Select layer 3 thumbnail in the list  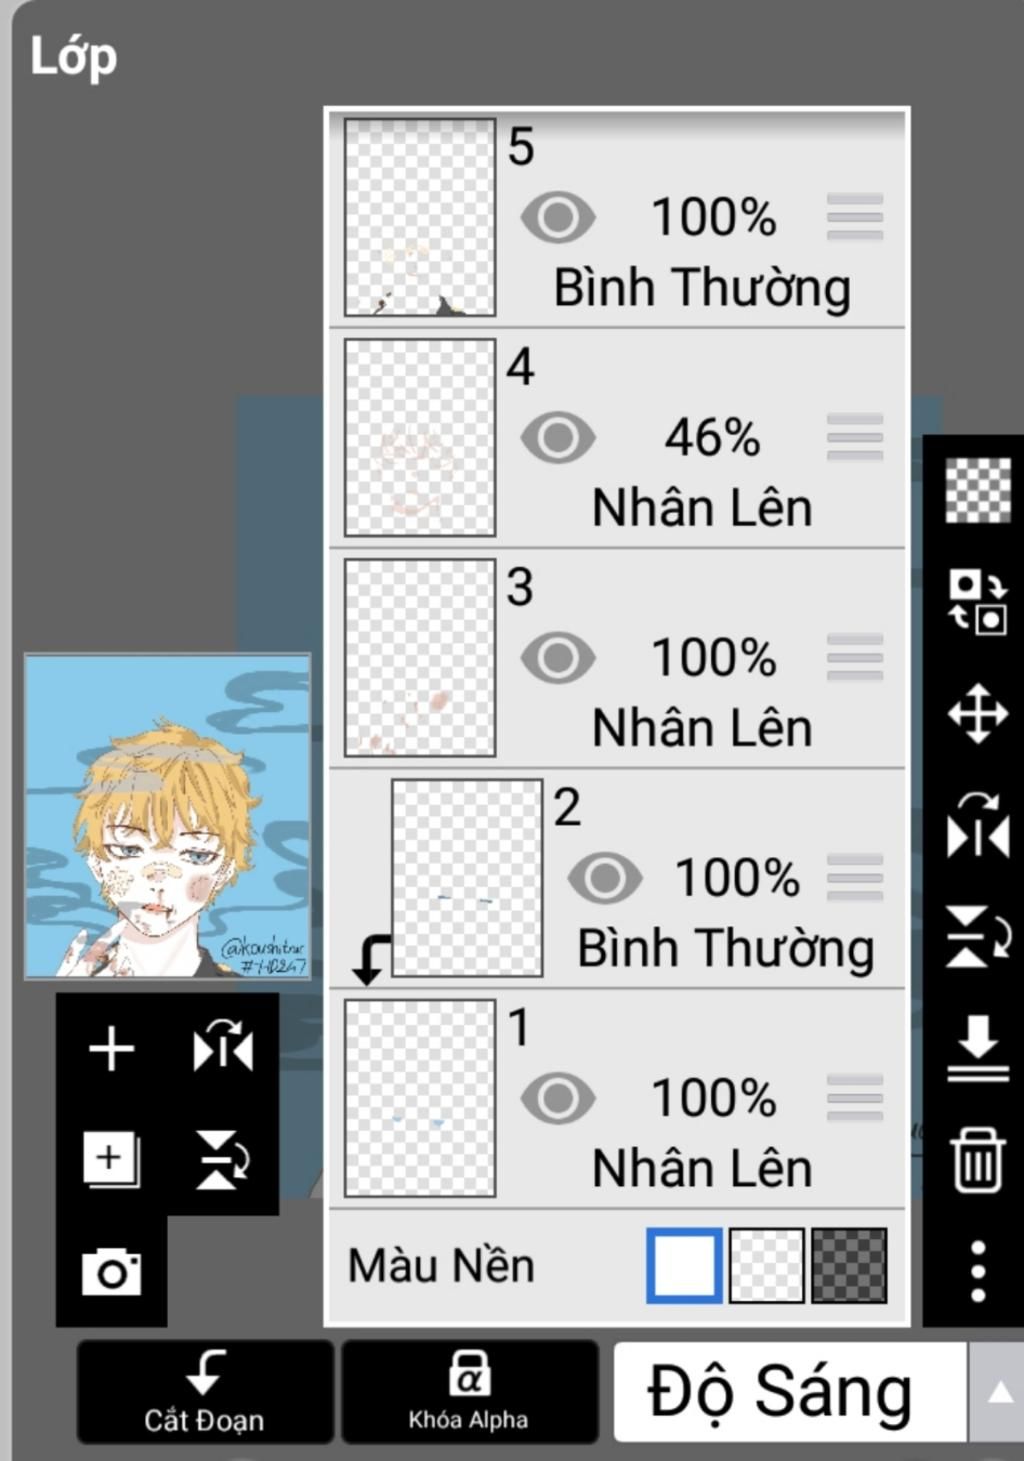[x=419, y=658]
